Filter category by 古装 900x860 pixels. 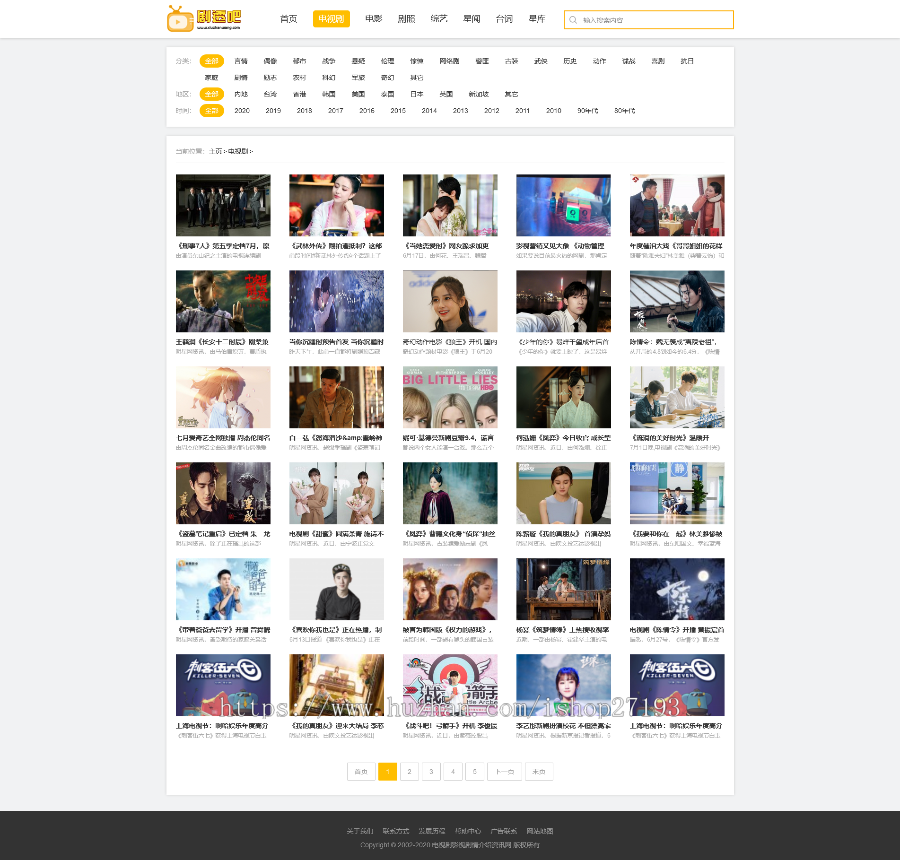click(x=511, y=61)
